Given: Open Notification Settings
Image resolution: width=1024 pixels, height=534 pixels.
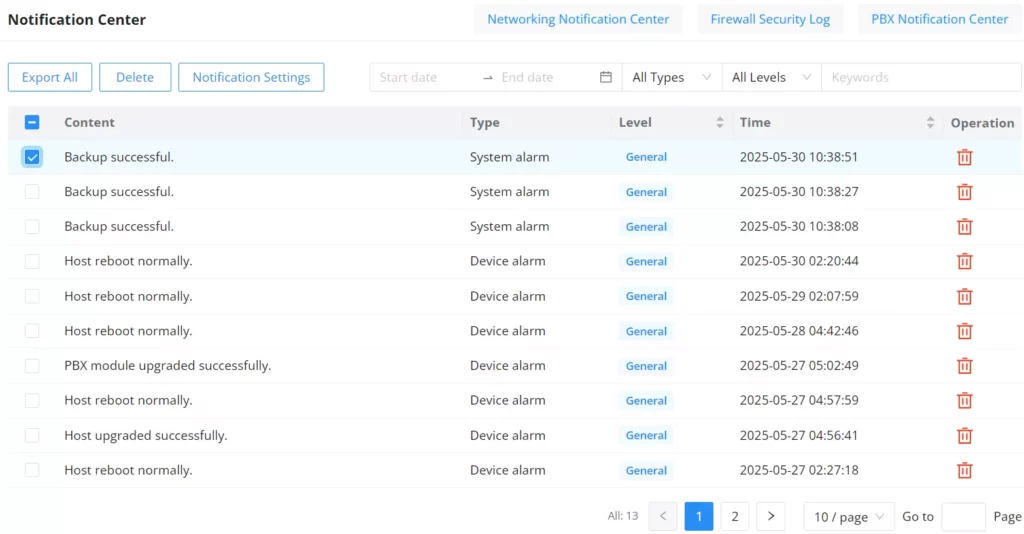Looking at the screenshot, I should [251, 77].
